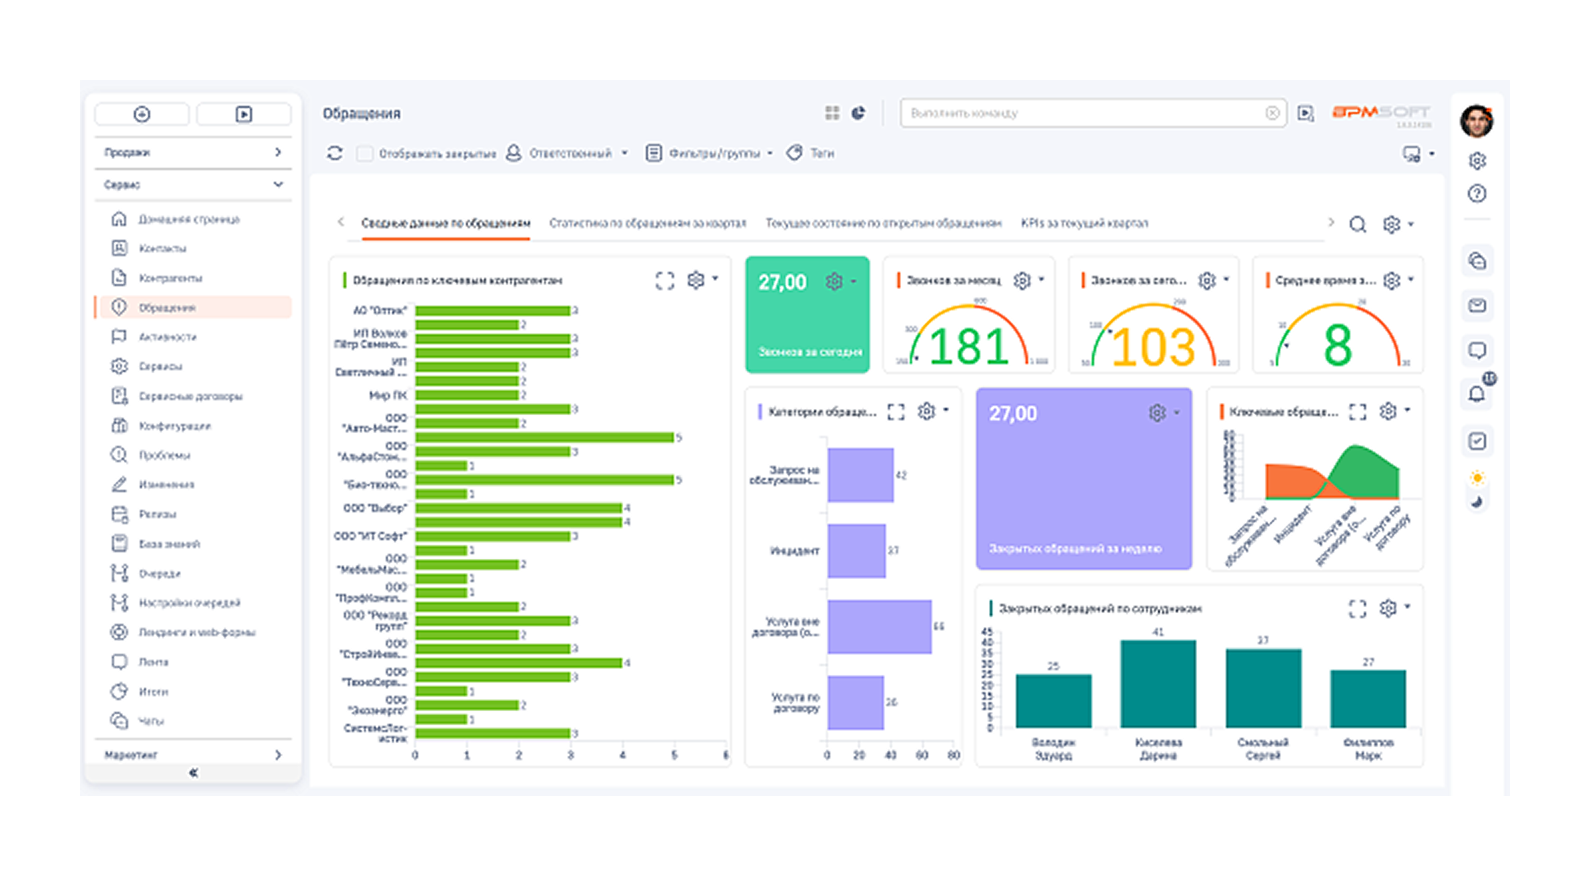Clear the command field with the x icon

click(x=1272, y=113)
